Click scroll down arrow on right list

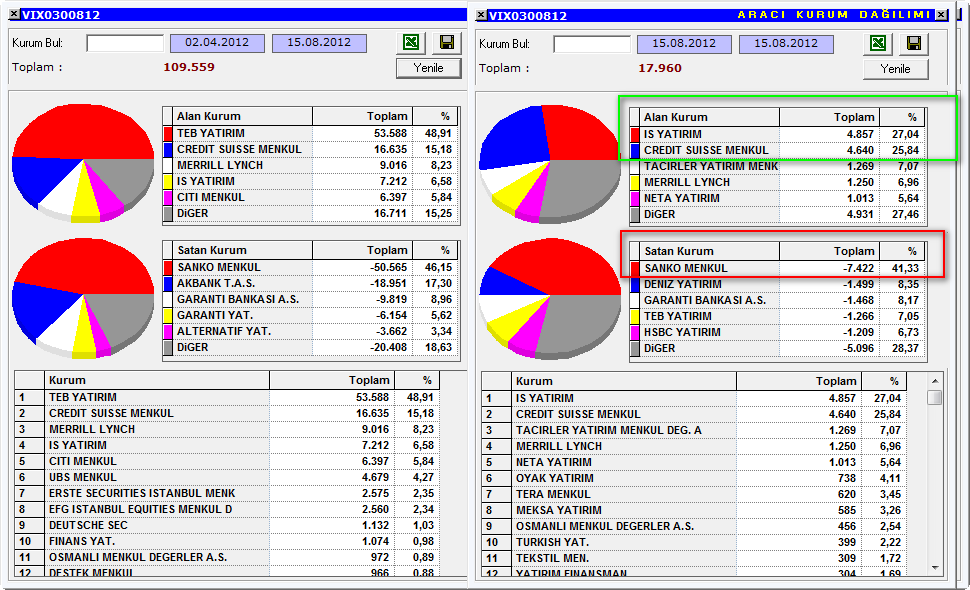click(935, 568)
